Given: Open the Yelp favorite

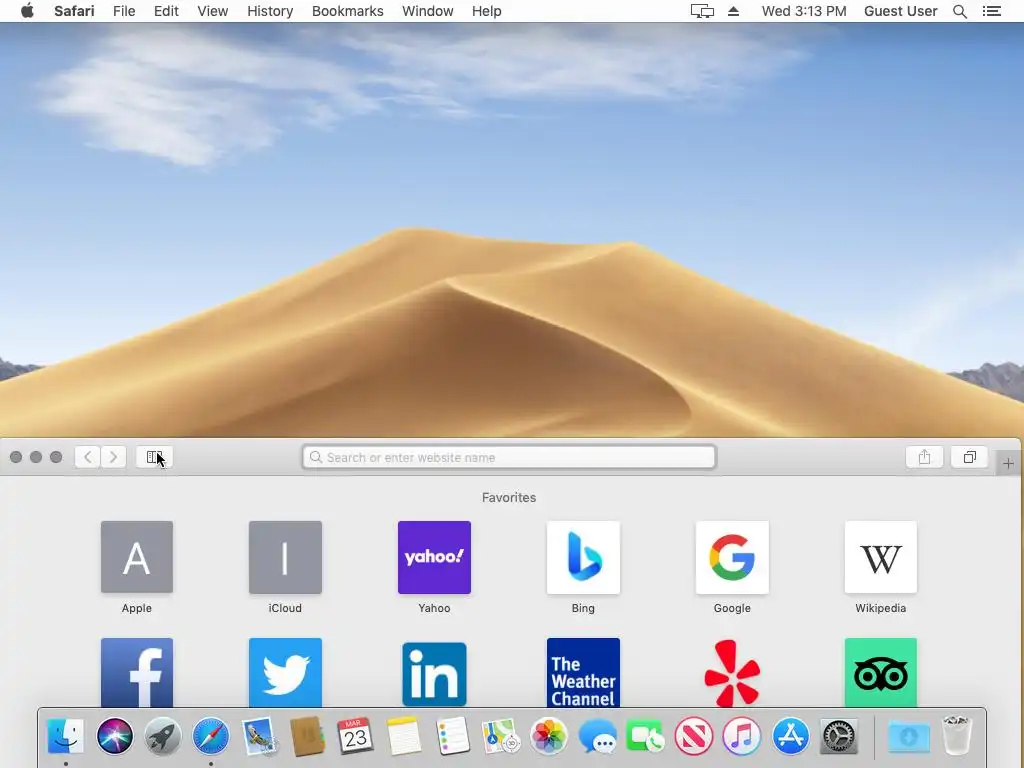Looking at the screenshot, I should point(732,673).
